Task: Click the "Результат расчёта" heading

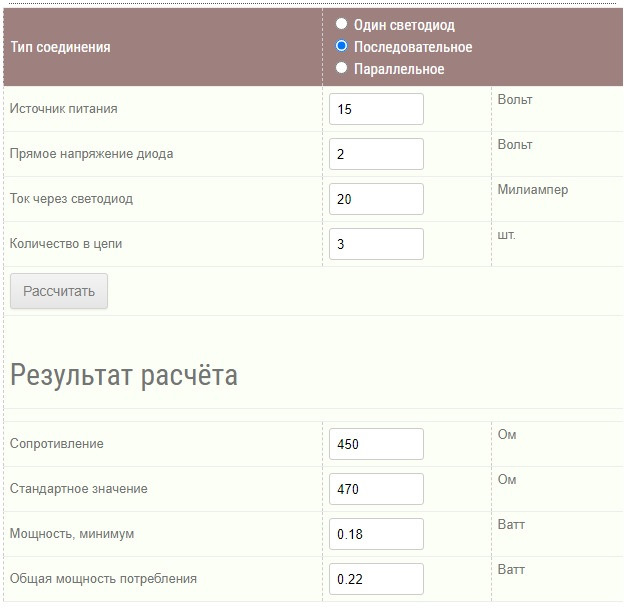Action: coord(124,376)
